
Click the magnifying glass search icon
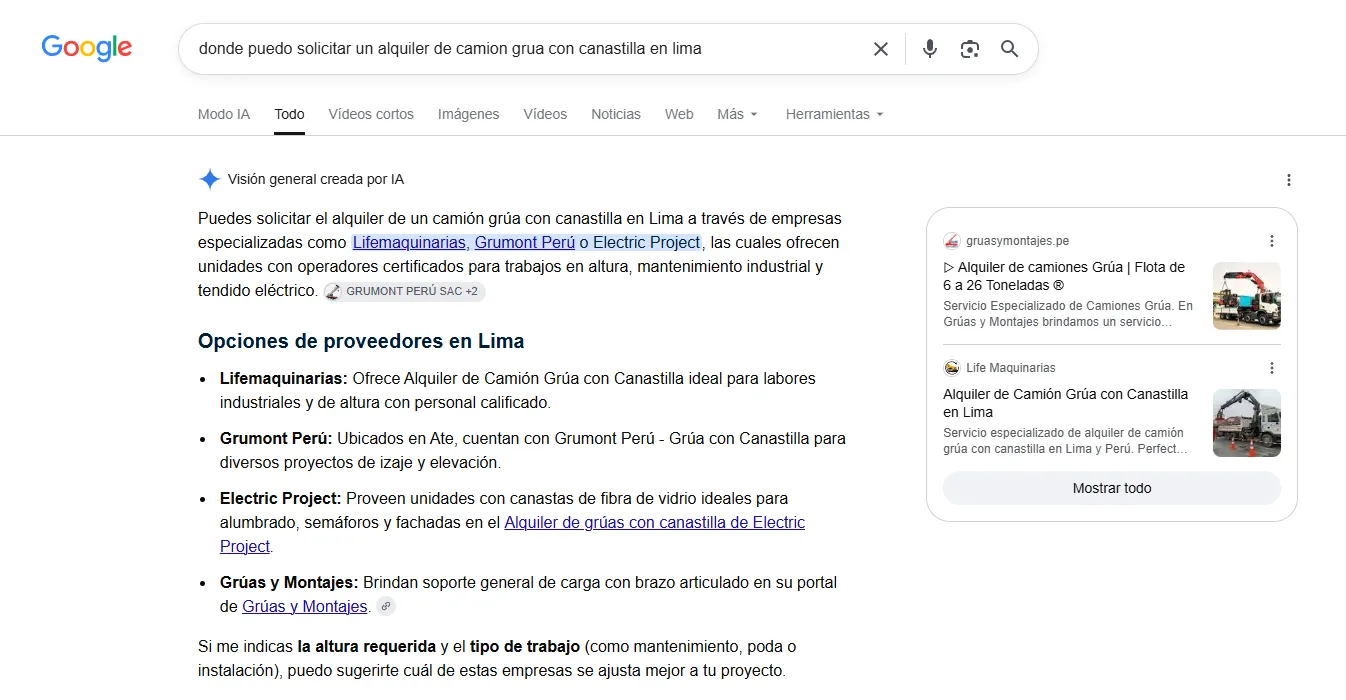click(1010, 49)
